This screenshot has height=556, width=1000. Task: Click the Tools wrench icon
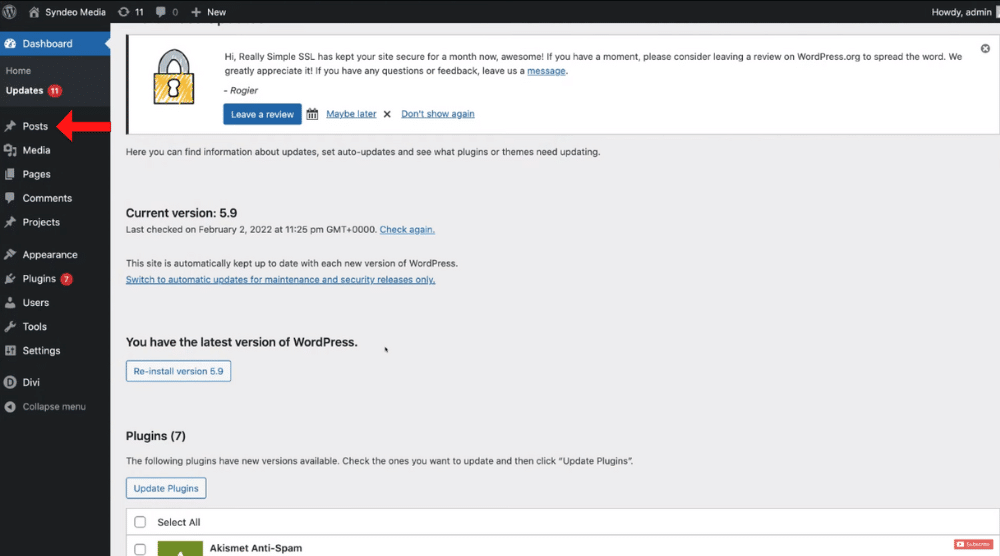click(x=10, y=326)
